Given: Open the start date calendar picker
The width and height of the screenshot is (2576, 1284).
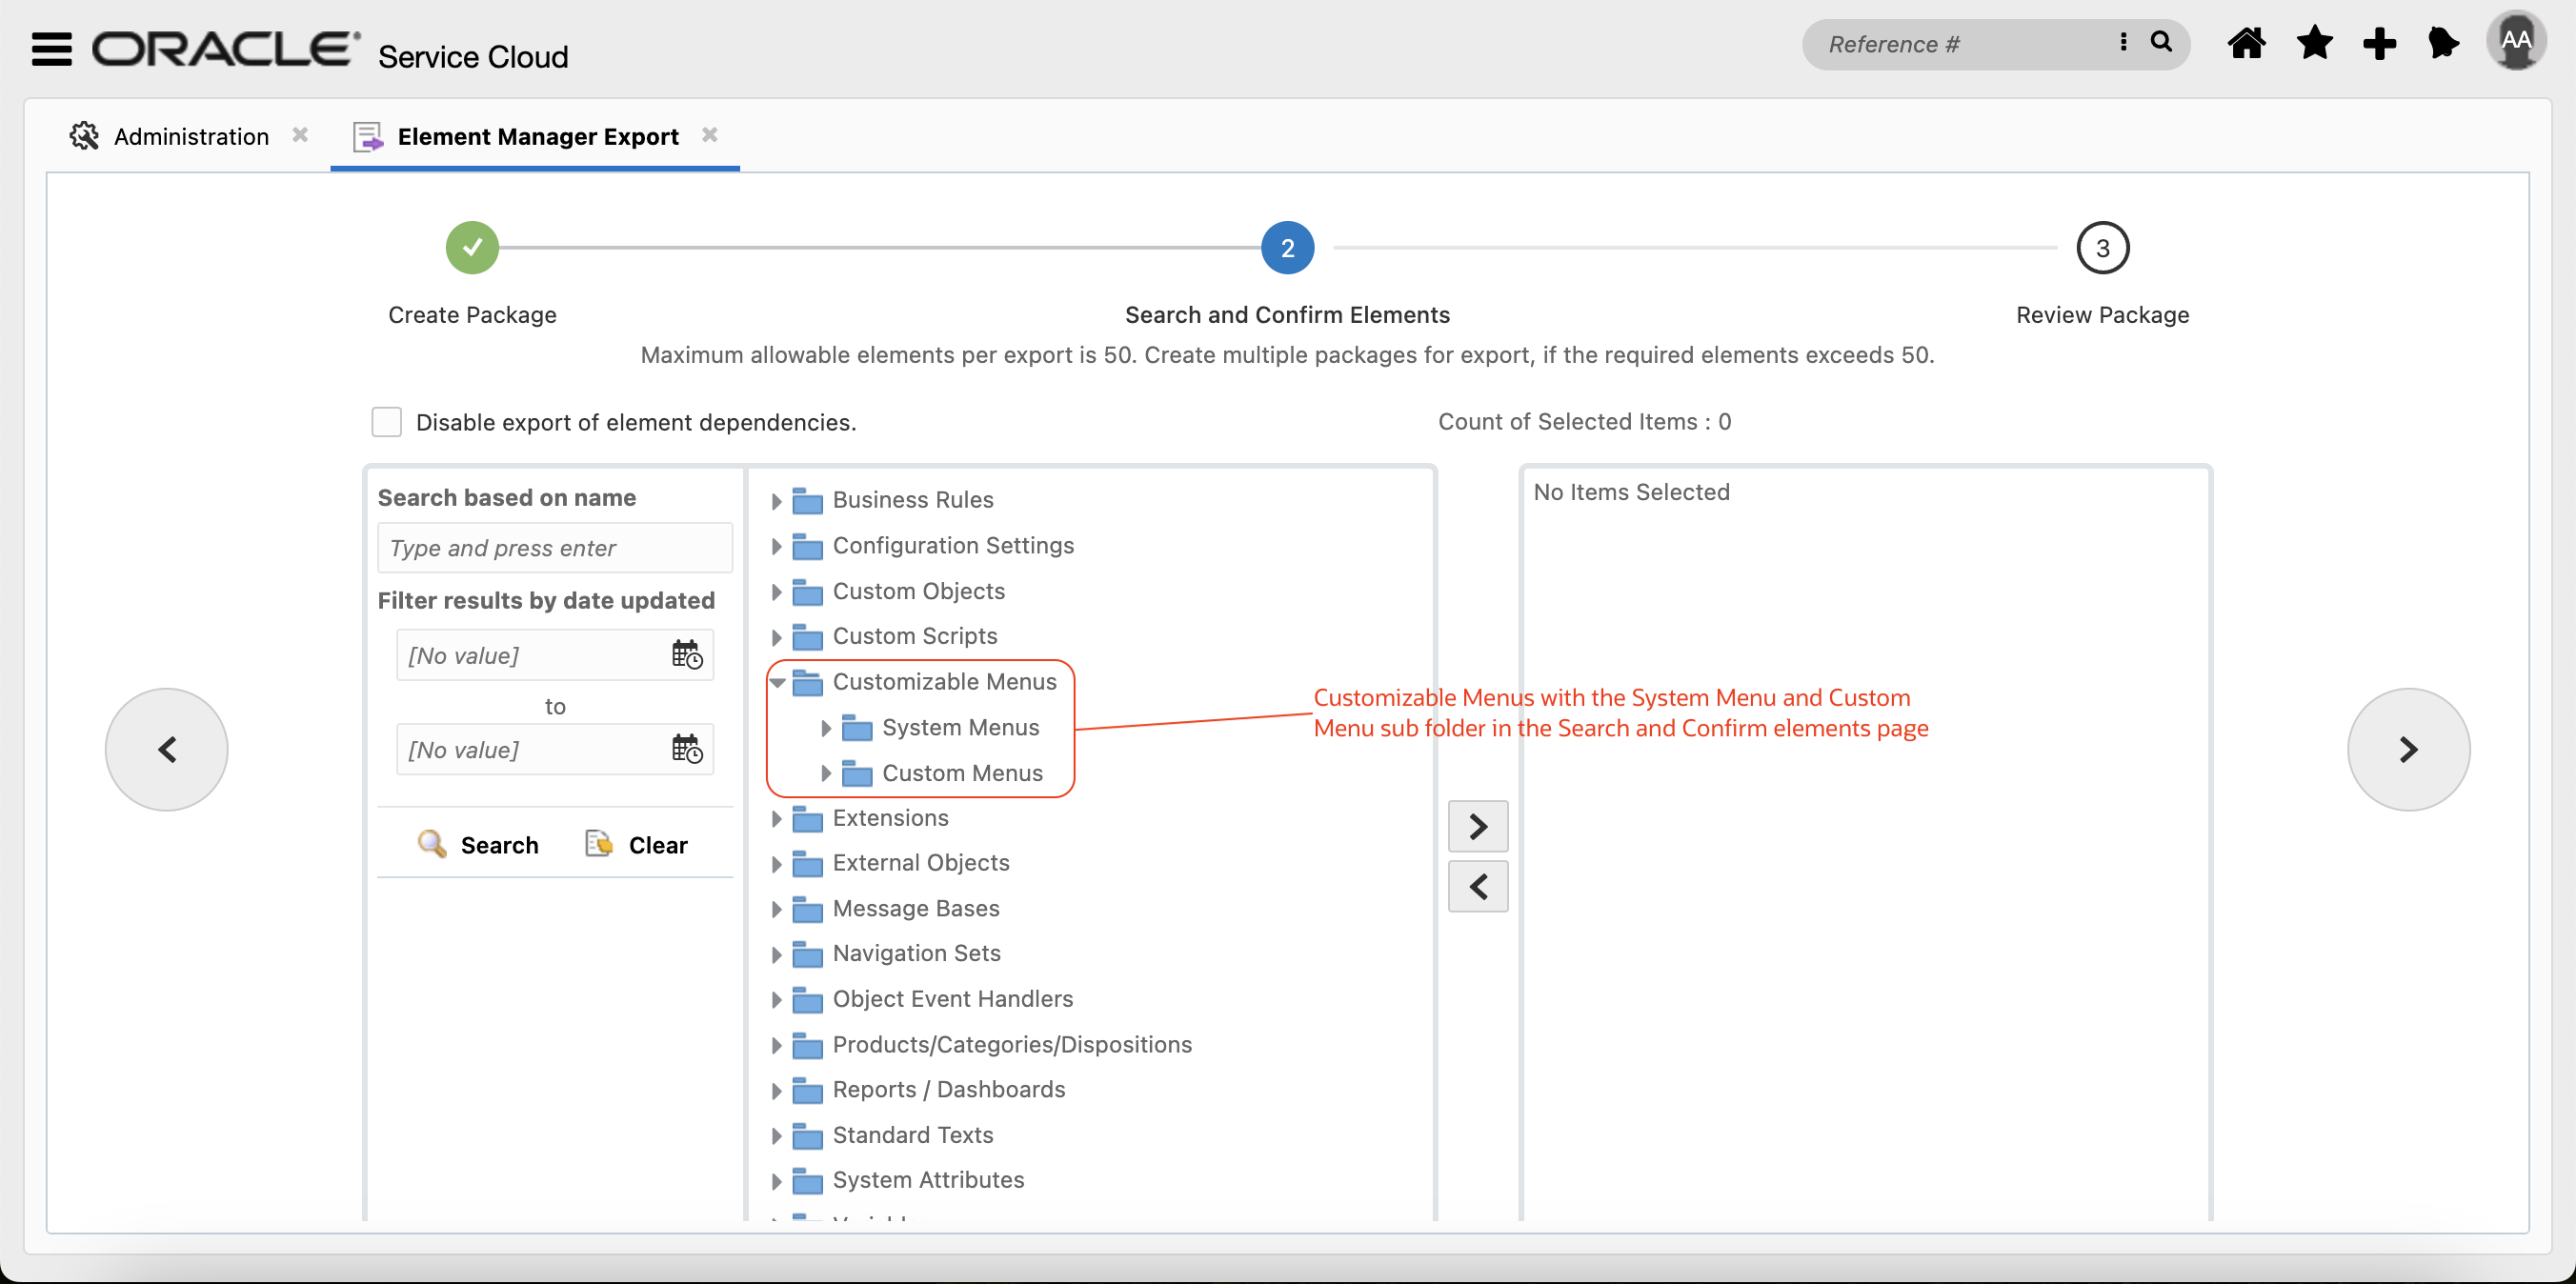Looking at the screenshot, I should point(686,655).
